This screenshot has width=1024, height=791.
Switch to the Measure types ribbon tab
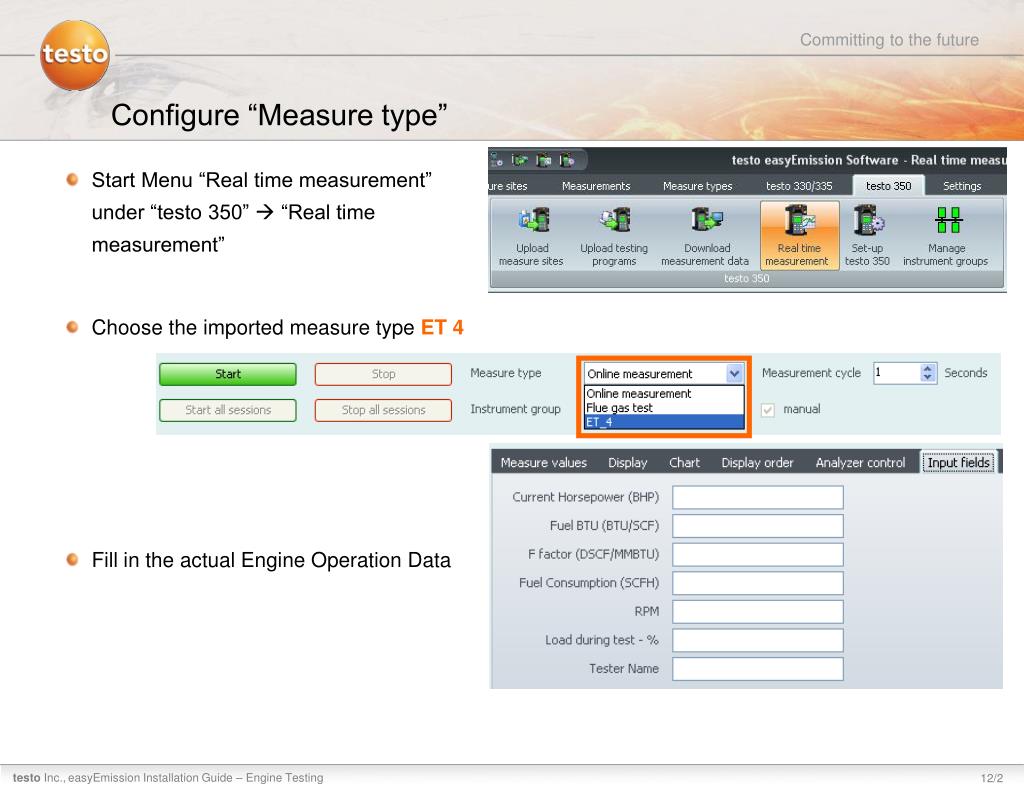697,186
